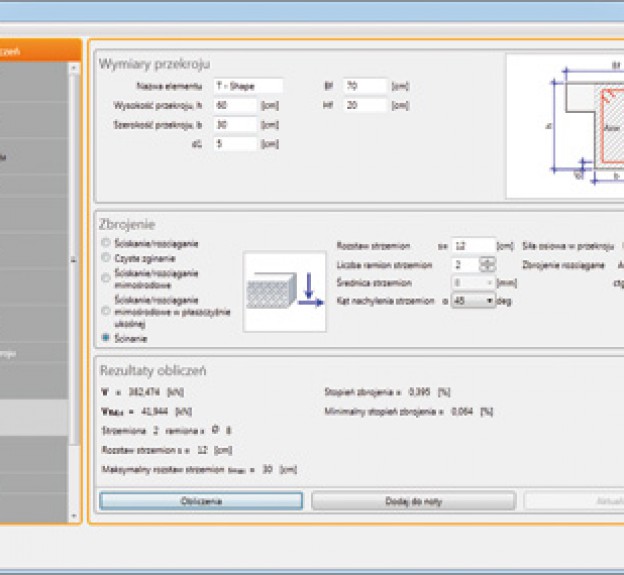Adjust the Liczba ramion strzemion stepper arrows
Image resolution: width=624 pixels, height=575 pixels.
click(x=487, y=265)
